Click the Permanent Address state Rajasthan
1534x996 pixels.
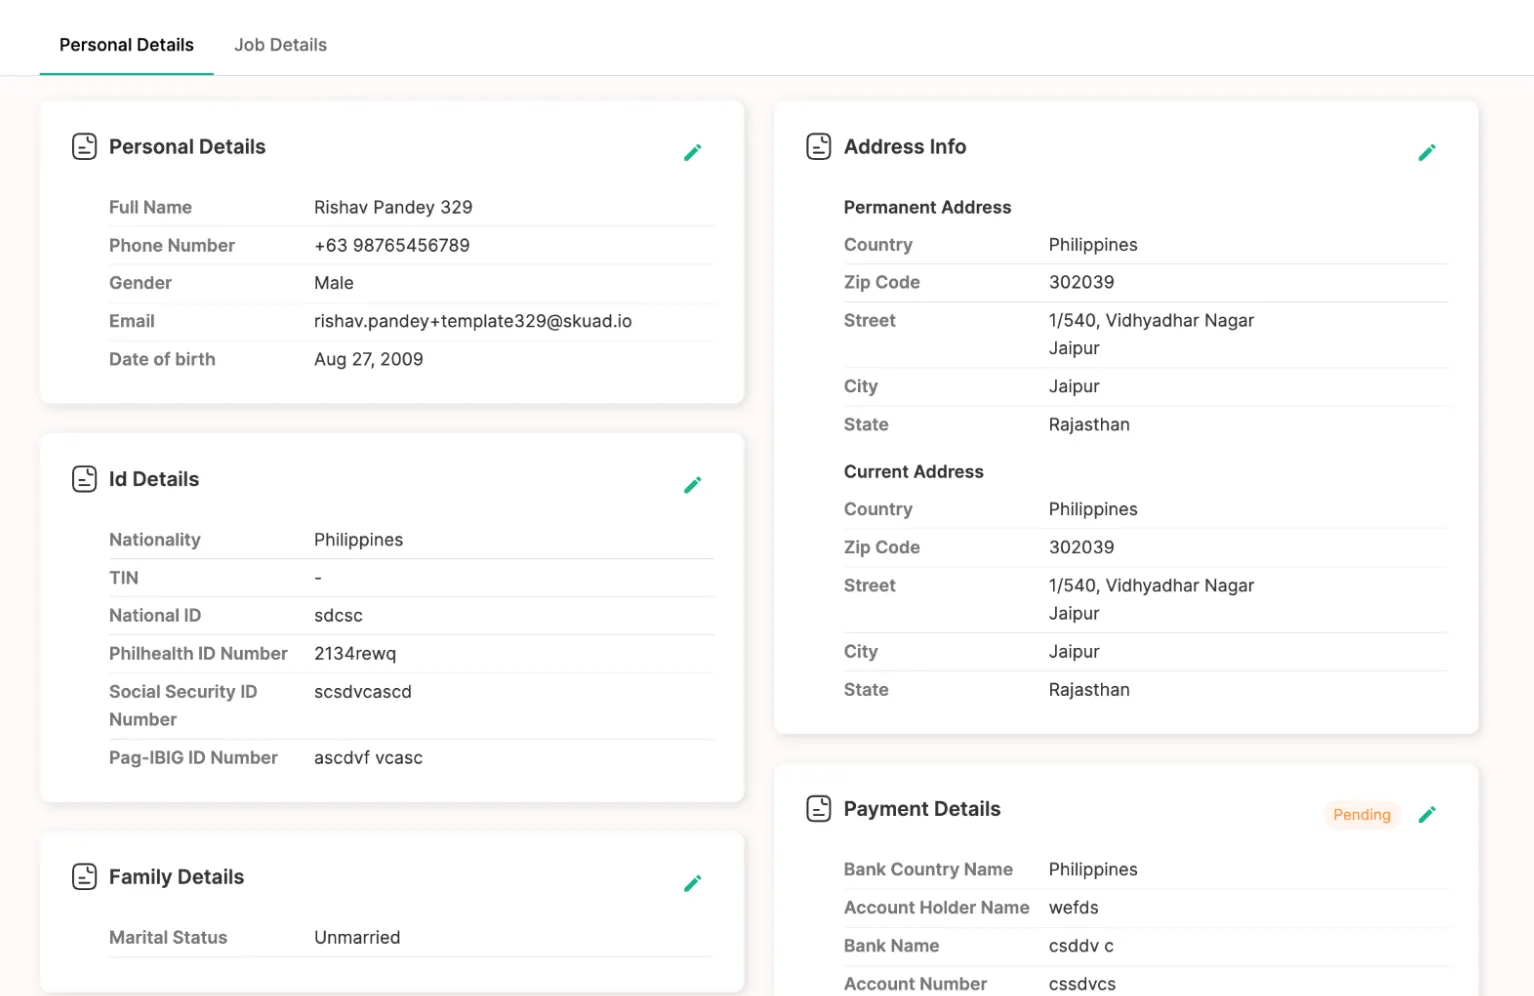pyautogui.click(x=1089, y=425)
